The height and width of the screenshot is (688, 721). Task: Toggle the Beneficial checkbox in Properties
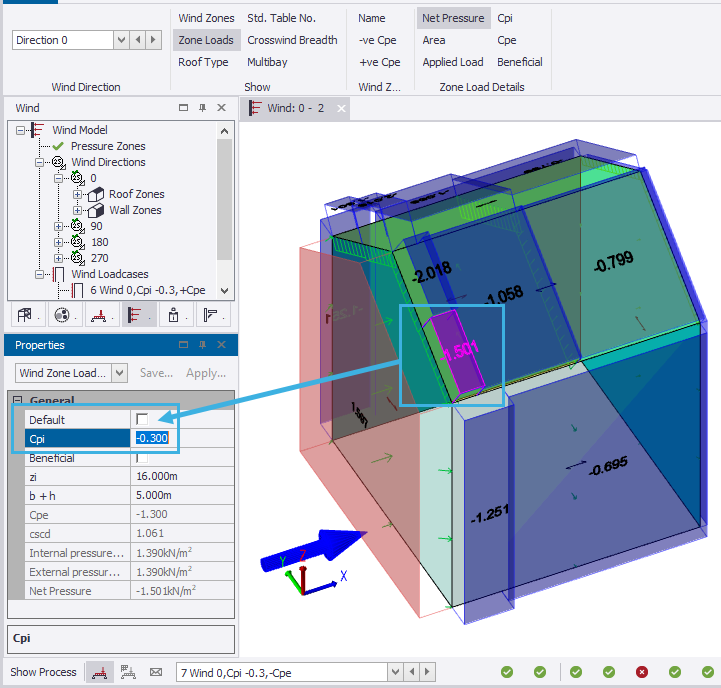142,457
